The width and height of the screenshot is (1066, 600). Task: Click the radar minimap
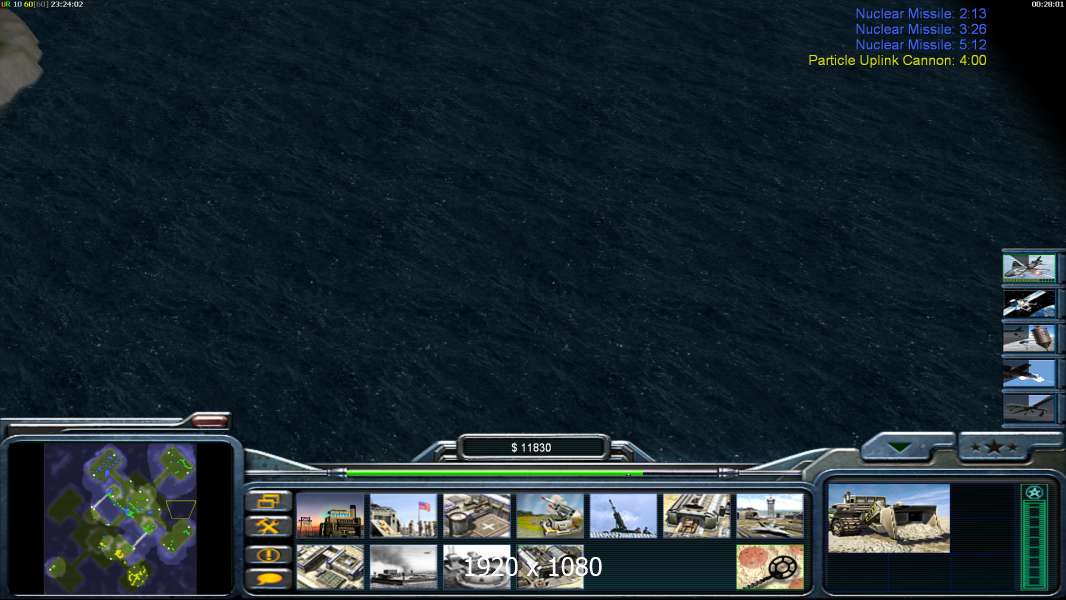120,518
